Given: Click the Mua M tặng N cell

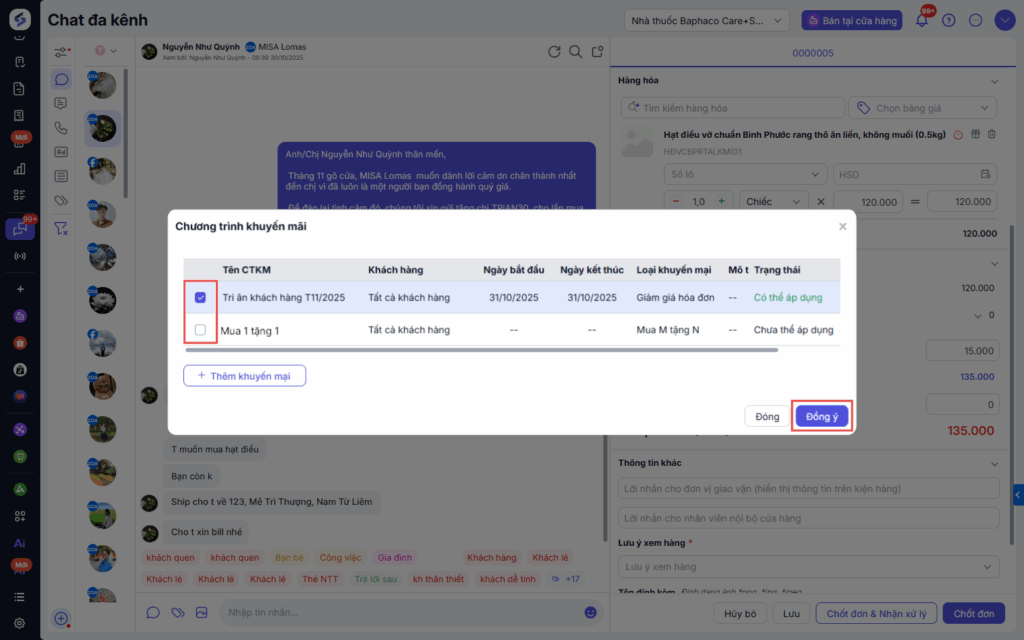Looking at the screenshot, I should (x=667, y=330).
